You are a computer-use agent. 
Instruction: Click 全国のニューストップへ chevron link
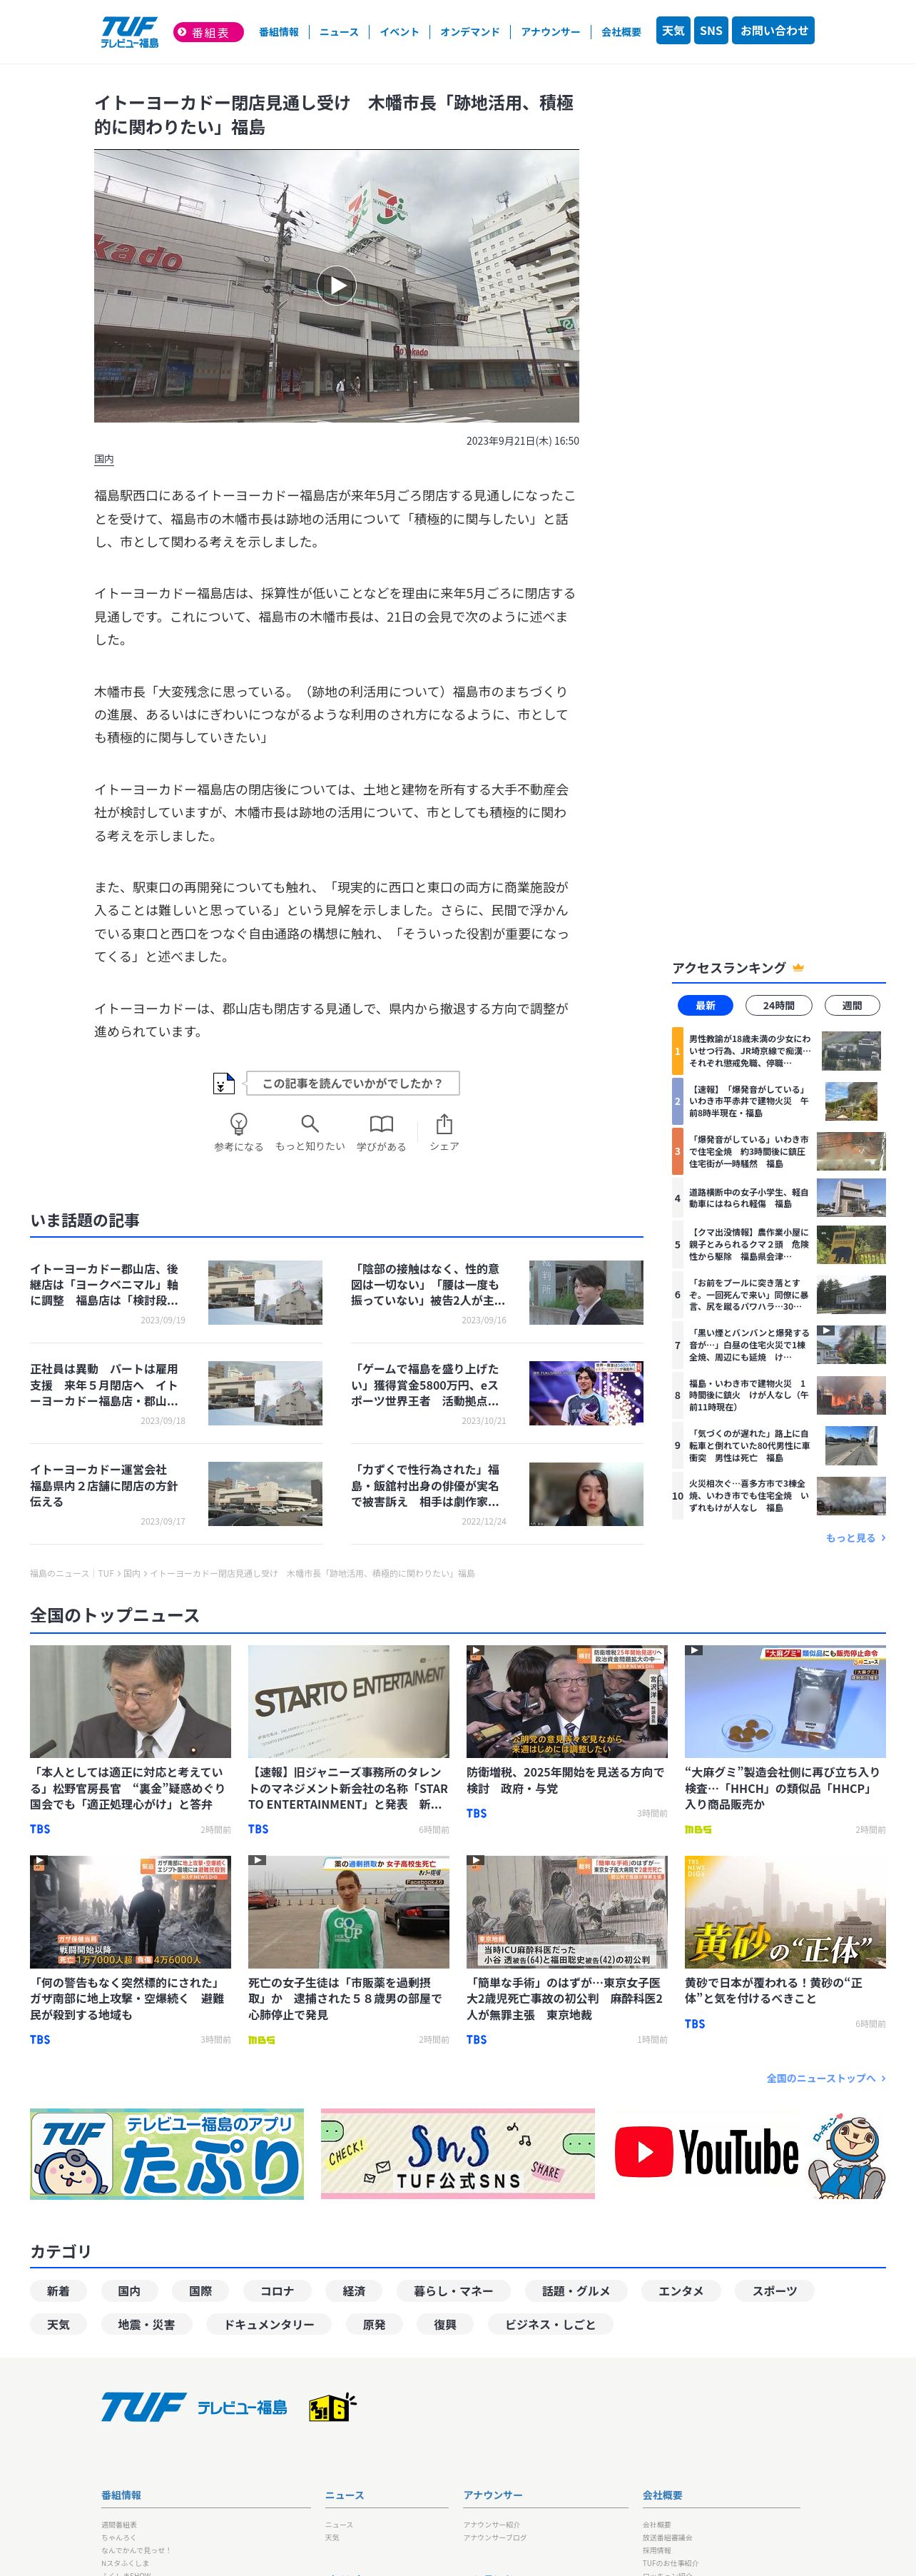pos(826,2077)
